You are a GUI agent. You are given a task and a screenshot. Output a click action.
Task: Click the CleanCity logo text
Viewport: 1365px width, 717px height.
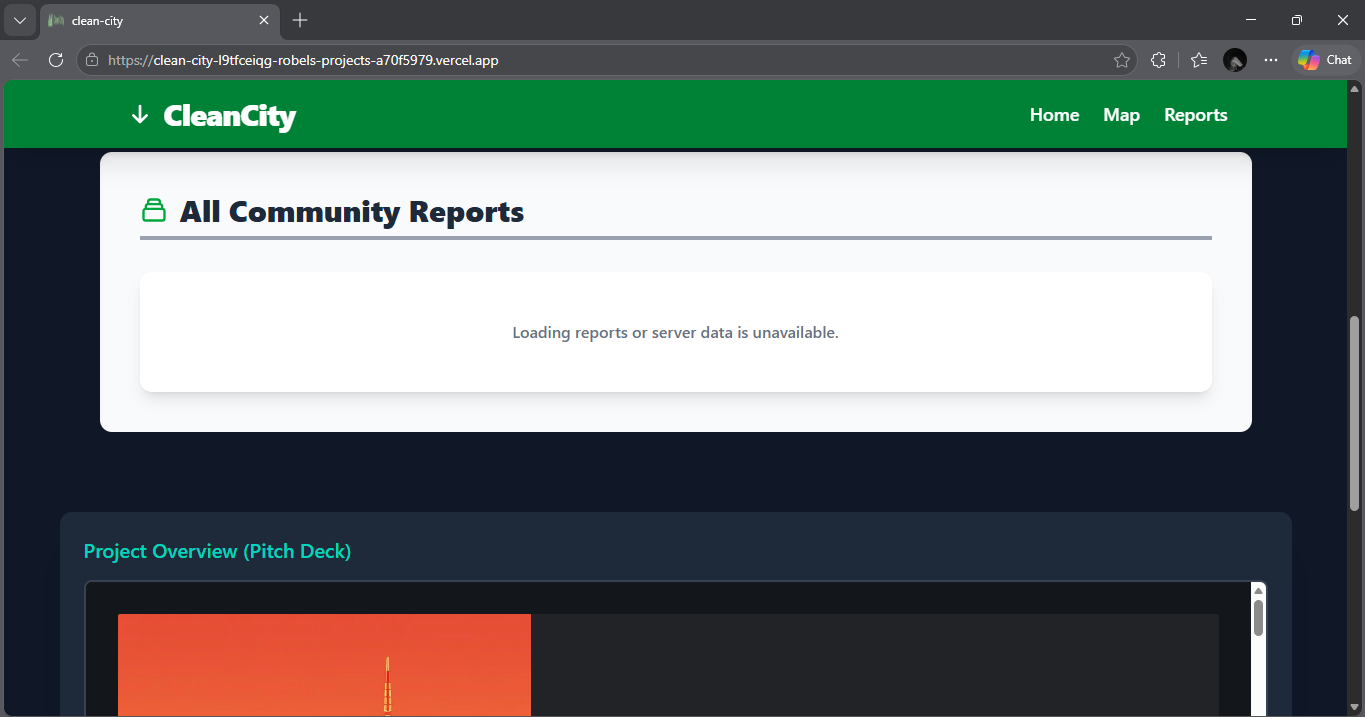tap(230, 116)
